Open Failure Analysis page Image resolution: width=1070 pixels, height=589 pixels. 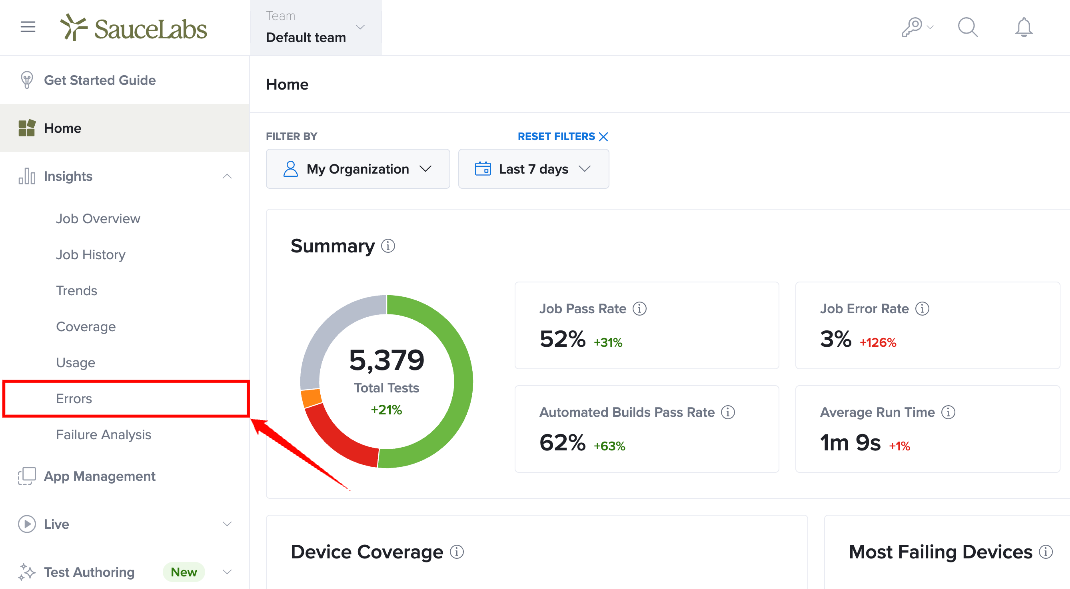(x=104, y=435)
